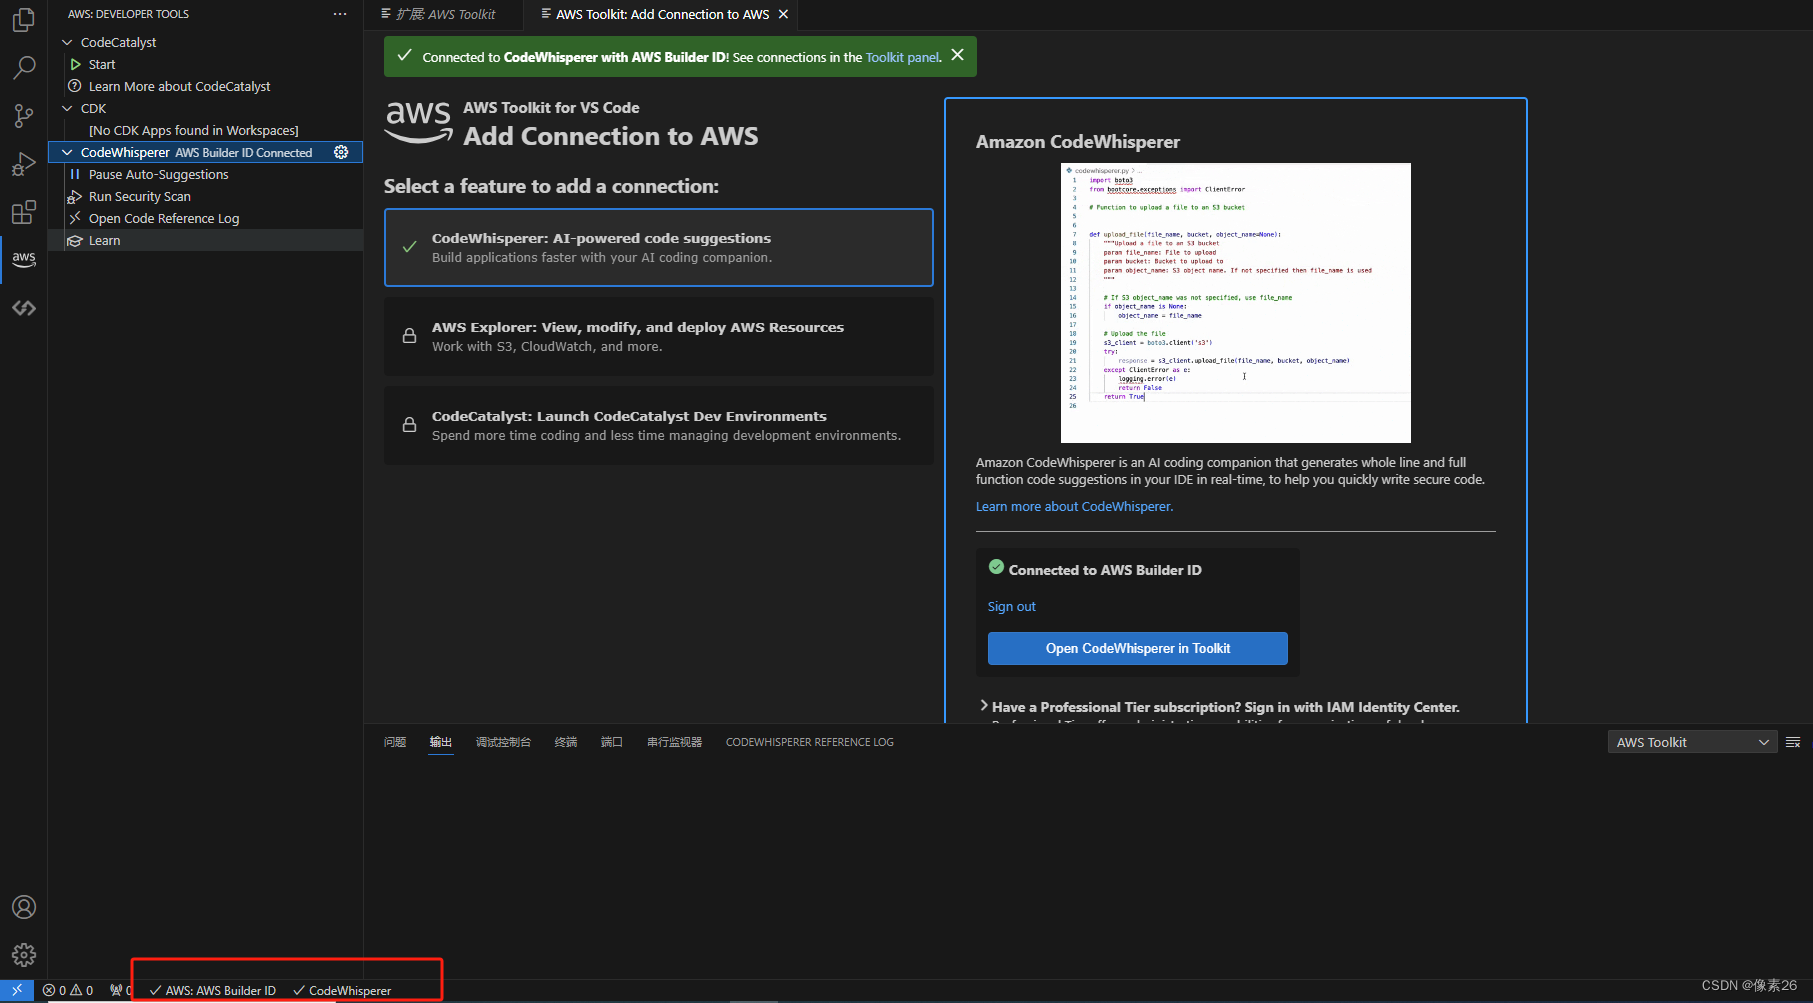1813x1003 pixels.
Task: Select the AWS Toolkit: Add Connection to AWS tab
Action: 663,14
